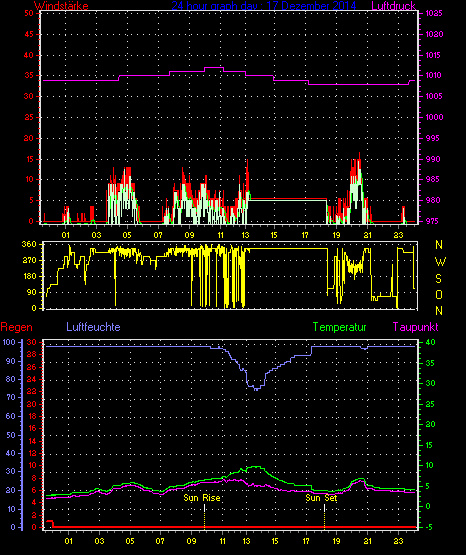Click "1000" on the pressure axis
The image size is (466, 555).
pos(434,117)
